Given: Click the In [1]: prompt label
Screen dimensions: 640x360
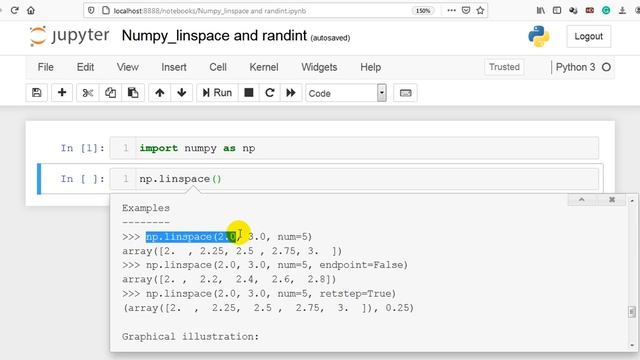Looking at the screenshot, I should [x=82, y=148].
